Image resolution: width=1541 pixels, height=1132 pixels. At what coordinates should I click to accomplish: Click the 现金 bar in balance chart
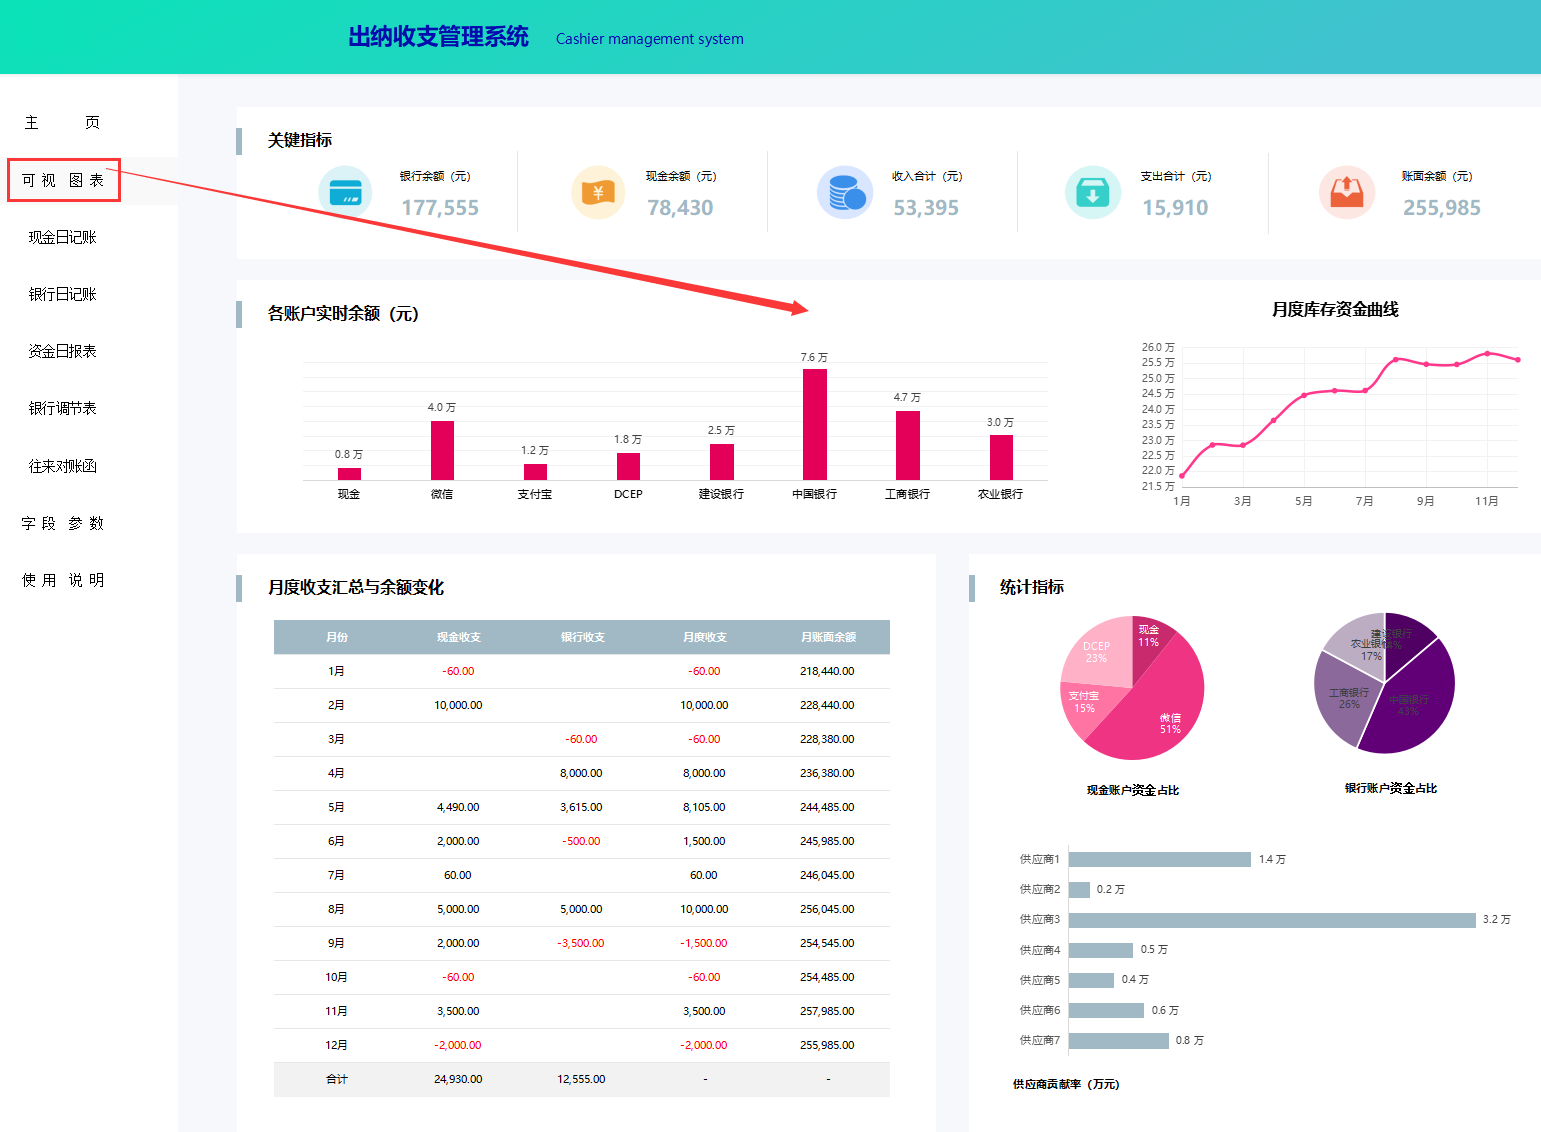click(x=349, y=474)
